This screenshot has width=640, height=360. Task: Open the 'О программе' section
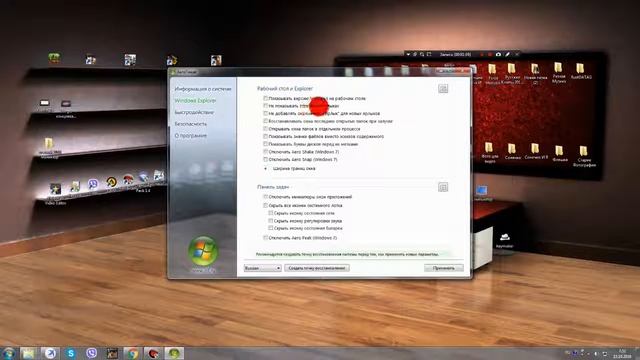point(191,136)
